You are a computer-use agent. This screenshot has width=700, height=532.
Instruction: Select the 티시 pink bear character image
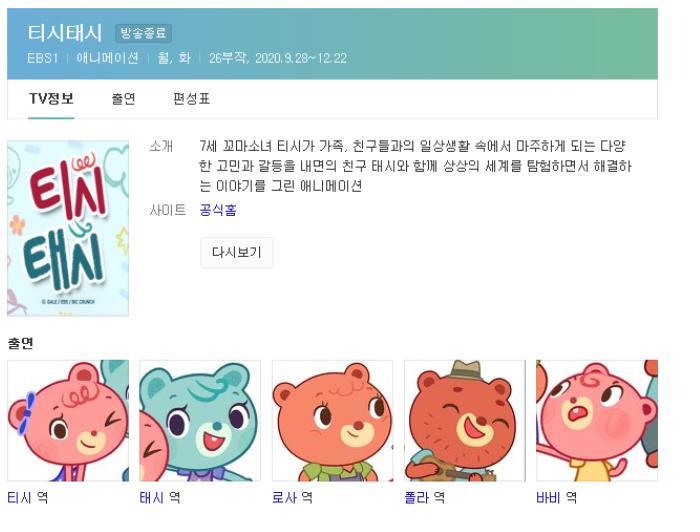[x=68, y=420]
